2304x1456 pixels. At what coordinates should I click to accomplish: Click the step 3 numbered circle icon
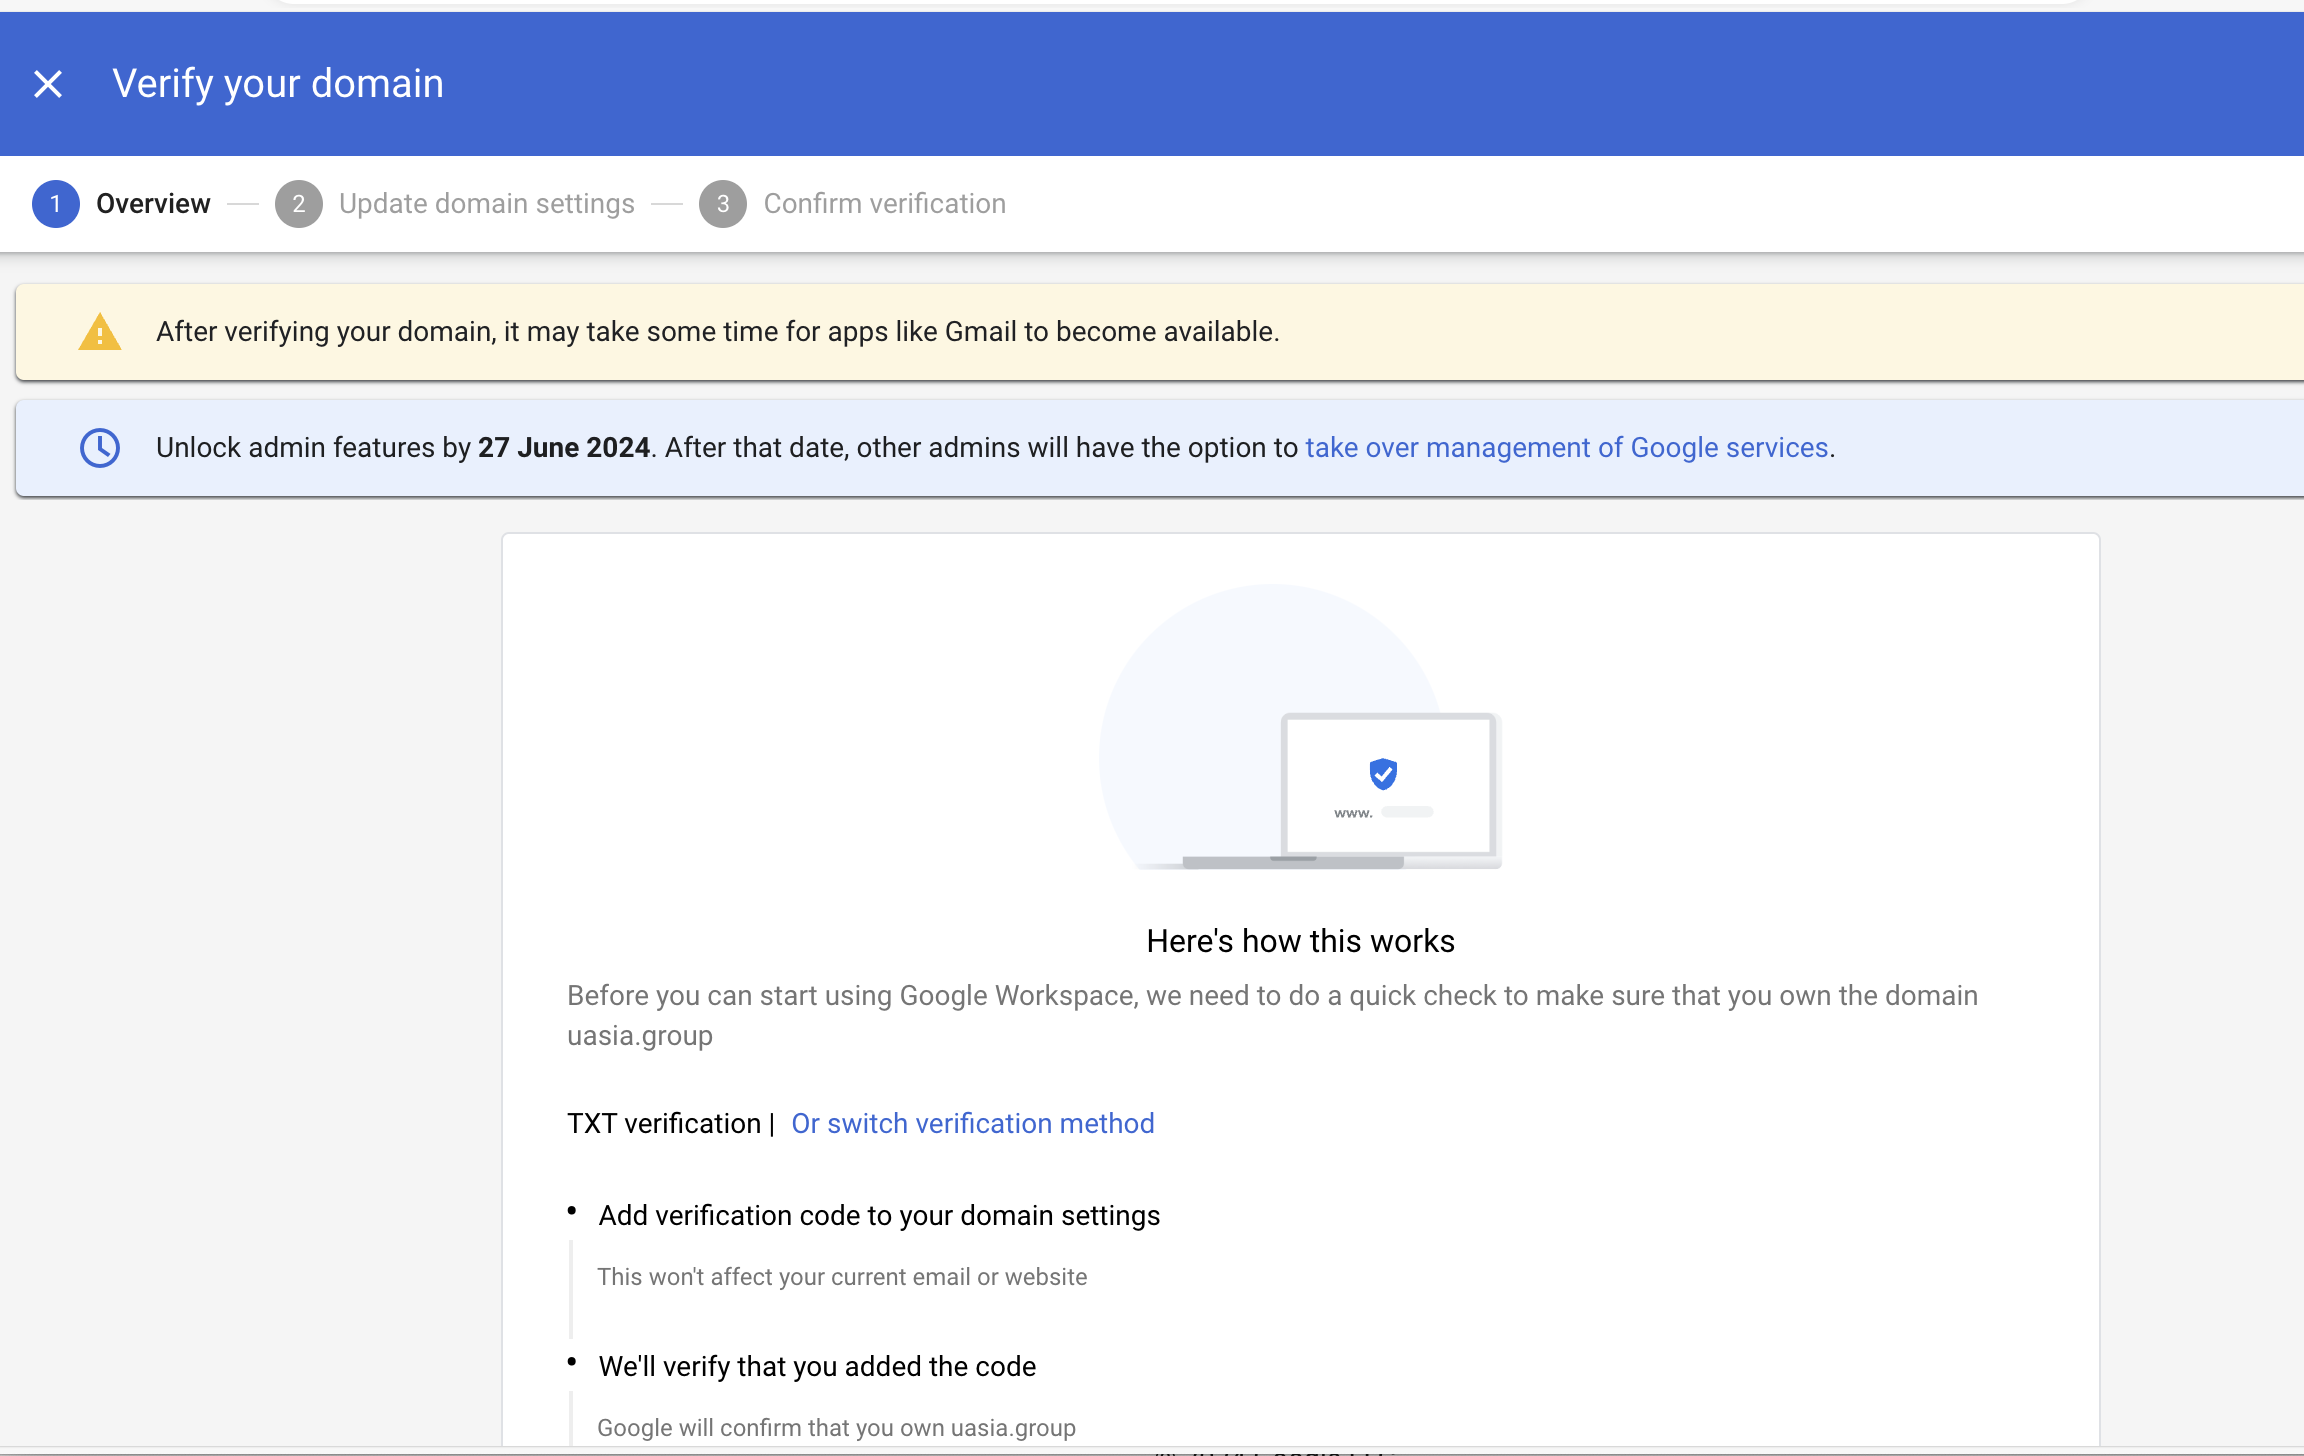click(x=723, y=203)
